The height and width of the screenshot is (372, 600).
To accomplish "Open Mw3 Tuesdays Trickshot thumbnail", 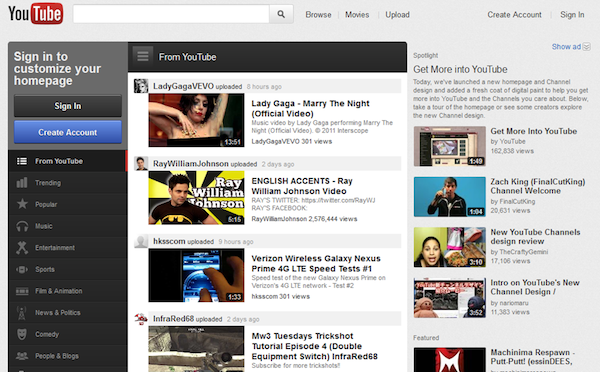I will 196,349.
